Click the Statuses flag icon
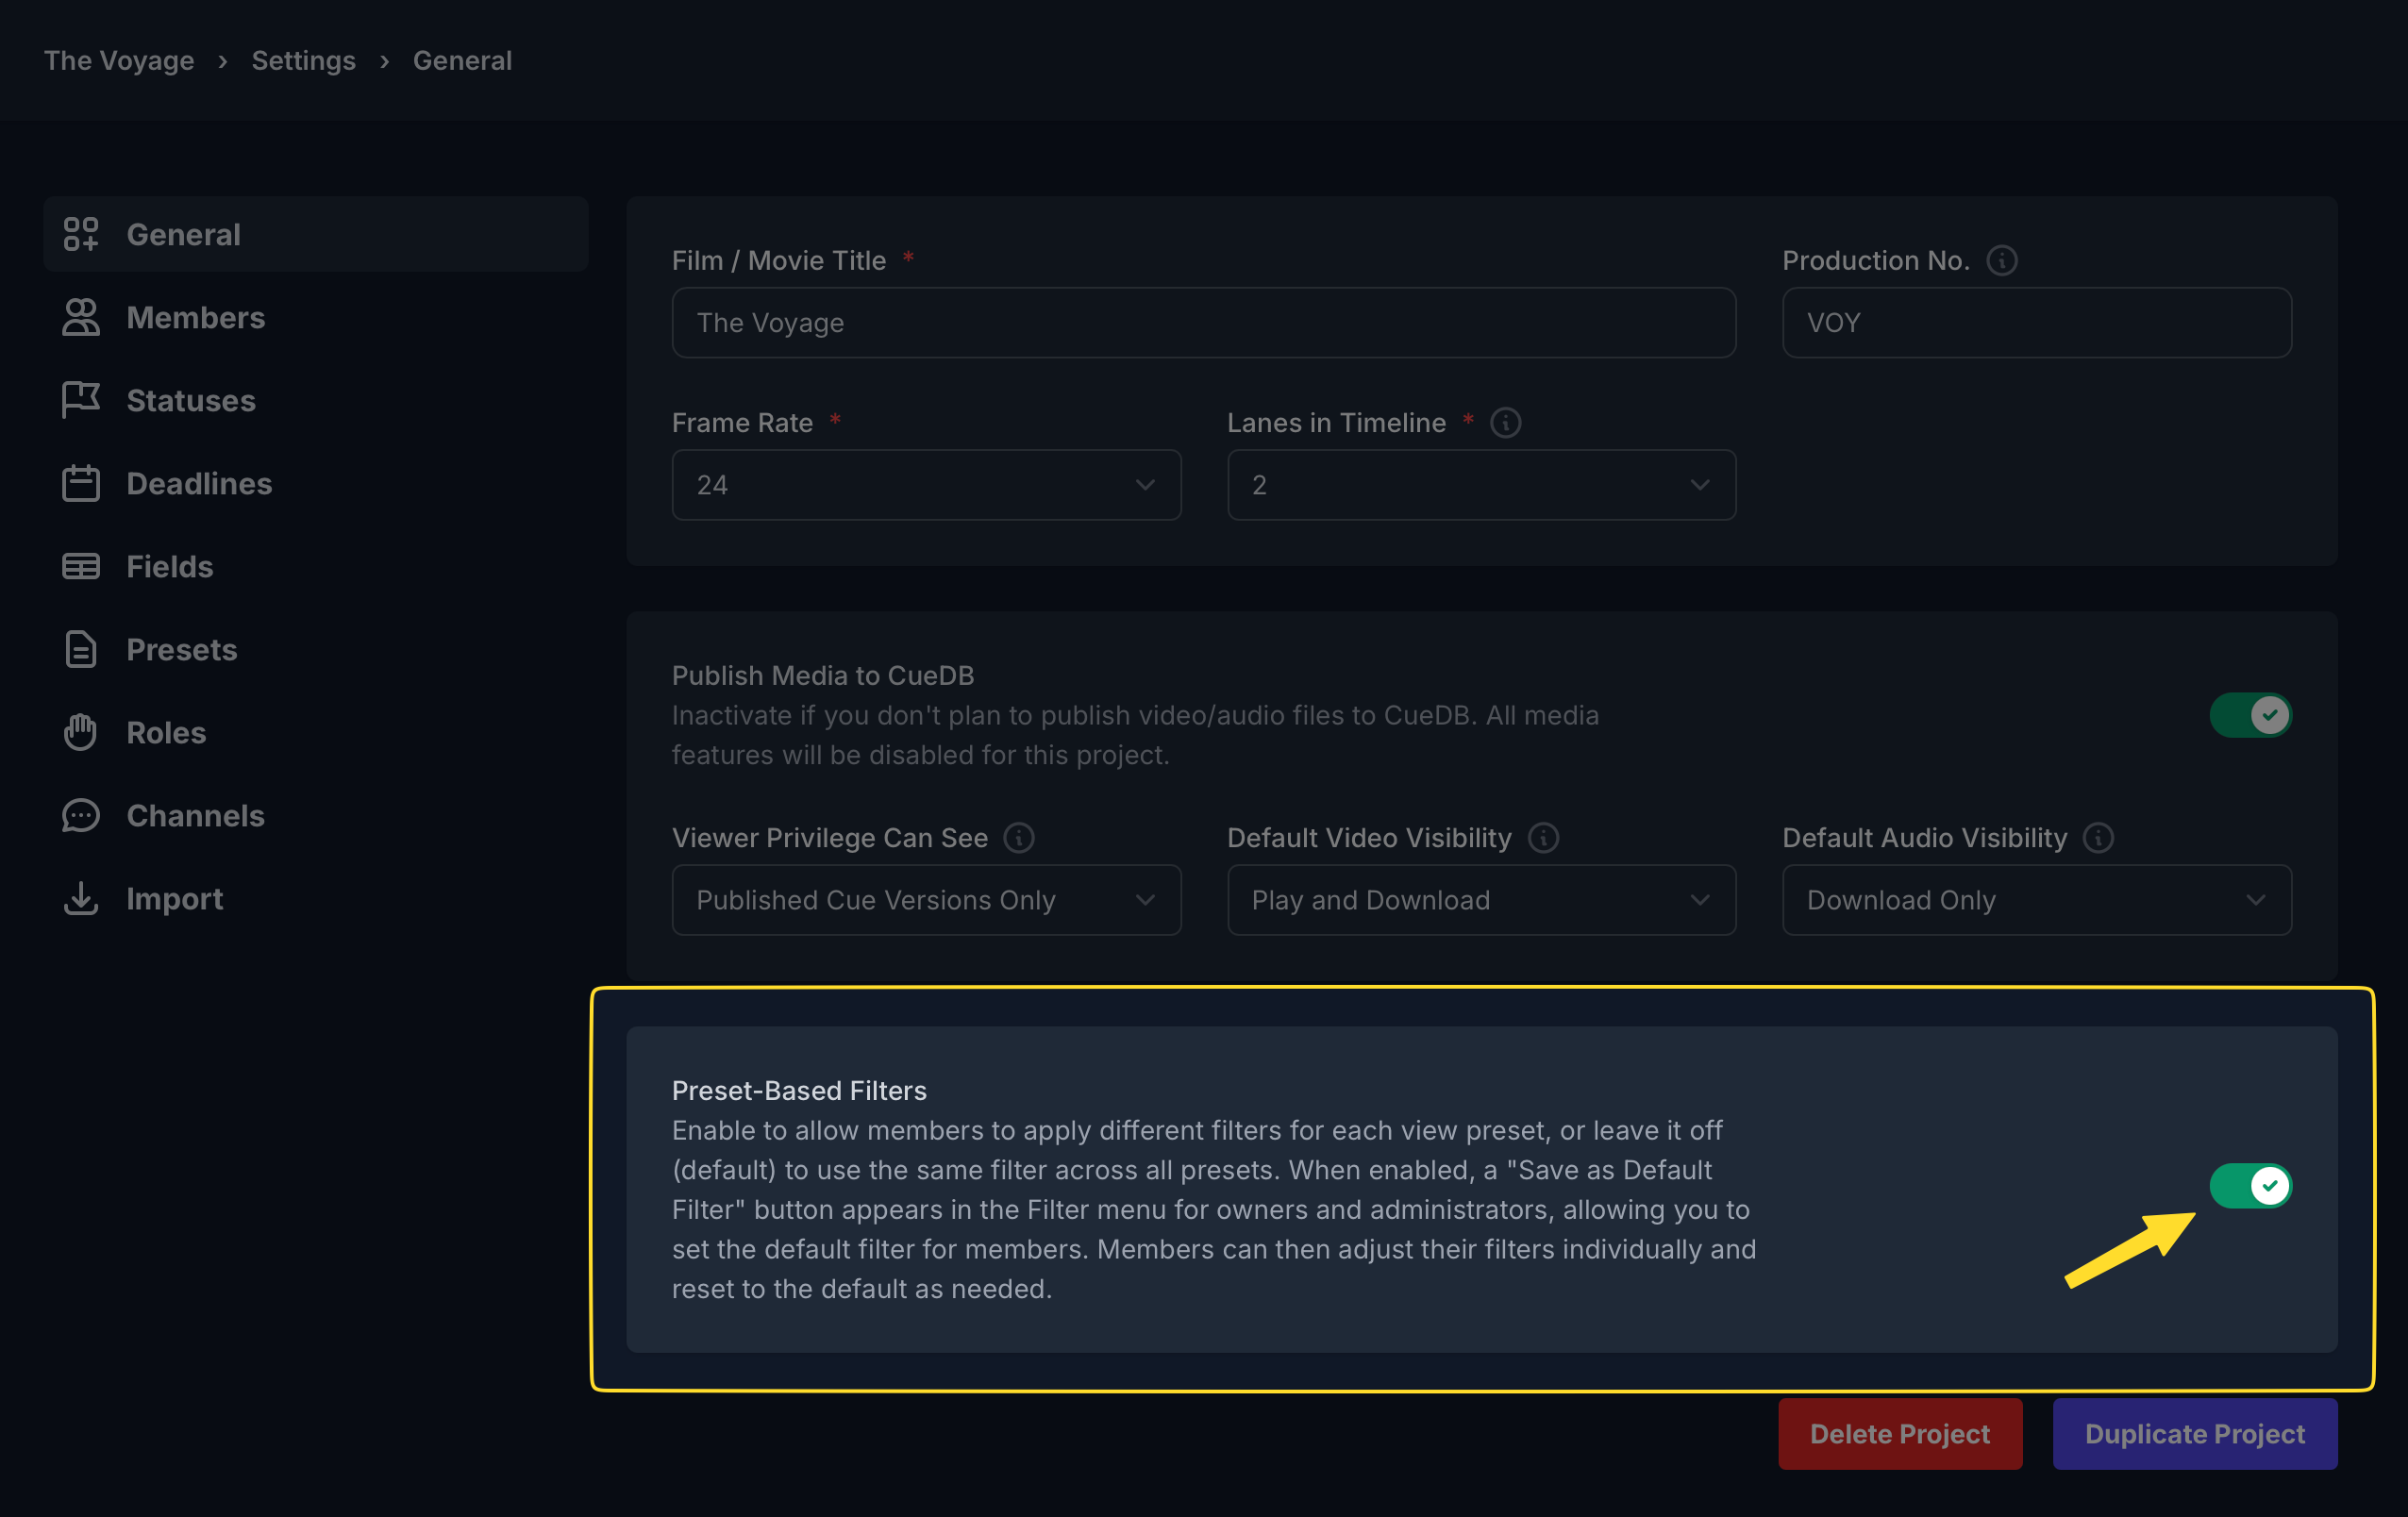The image size is (2408, 1517). click(80, 401)
